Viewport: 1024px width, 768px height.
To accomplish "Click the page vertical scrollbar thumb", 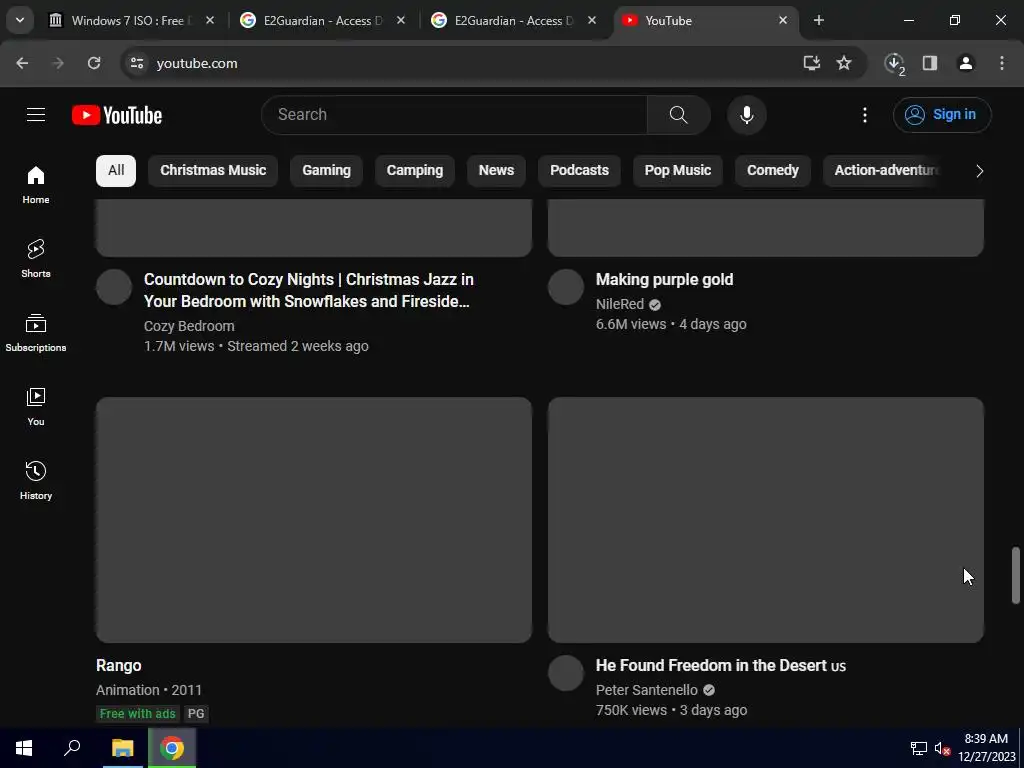I will click(x=1016, y=575).
